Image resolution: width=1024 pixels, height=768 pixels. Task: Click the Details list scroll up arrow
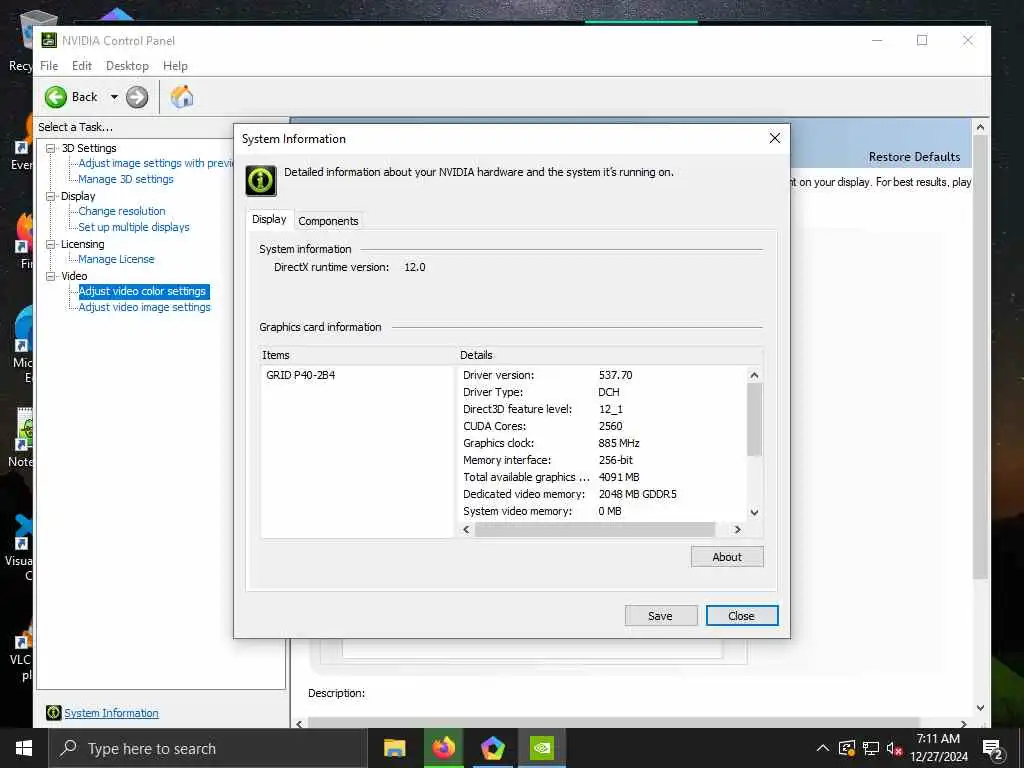(754, 376)
